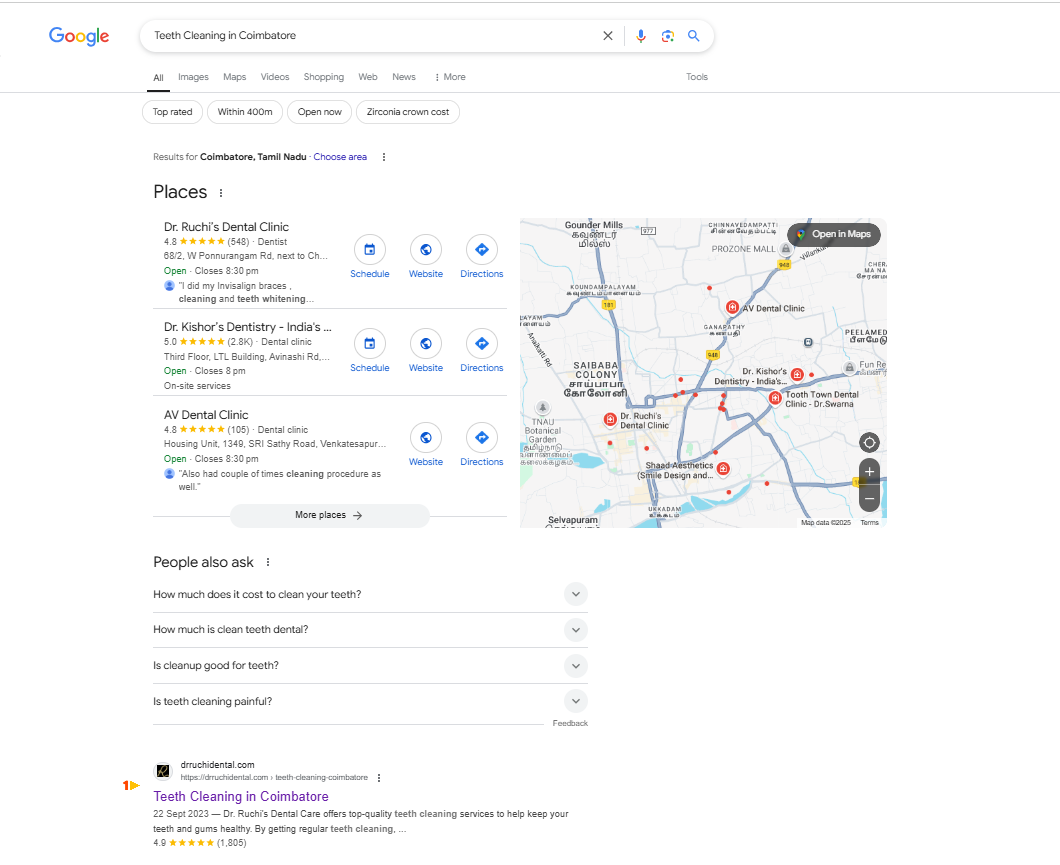Clear the search box text
This screenshot has height=865, width=1060.
click(607, 36)
